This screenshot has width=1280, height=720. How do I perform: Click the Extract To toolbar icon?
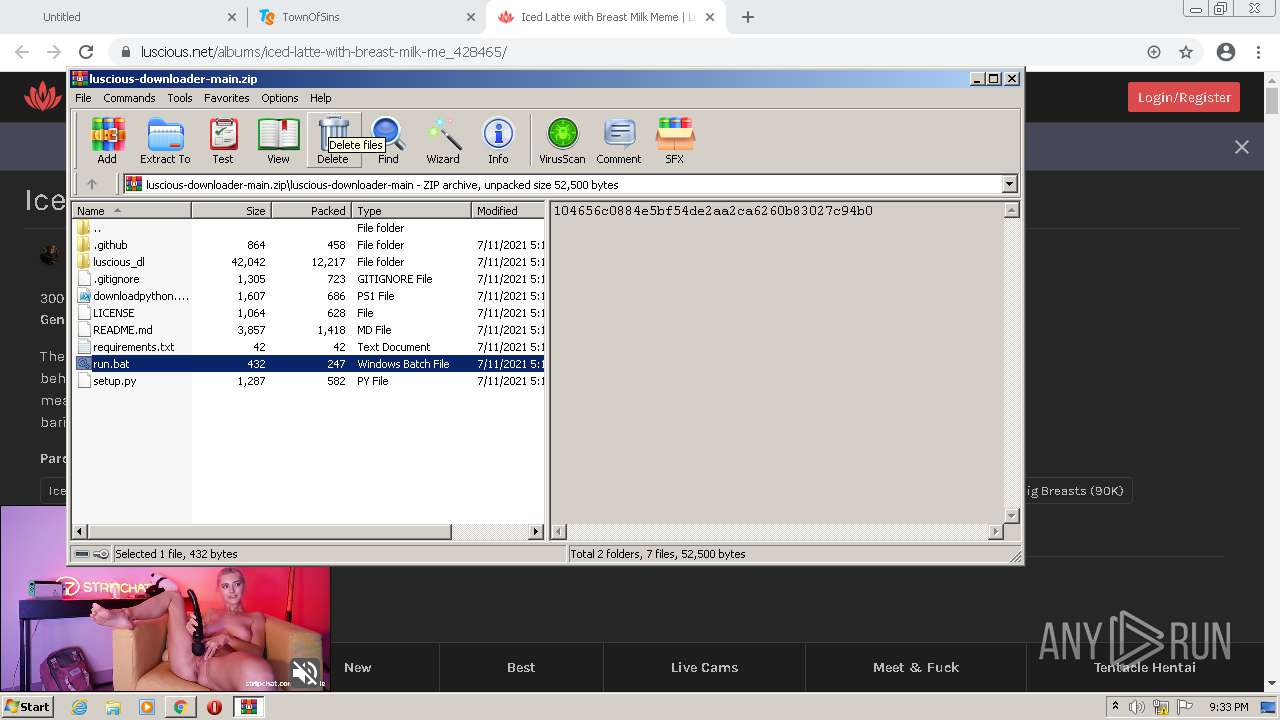165,140
